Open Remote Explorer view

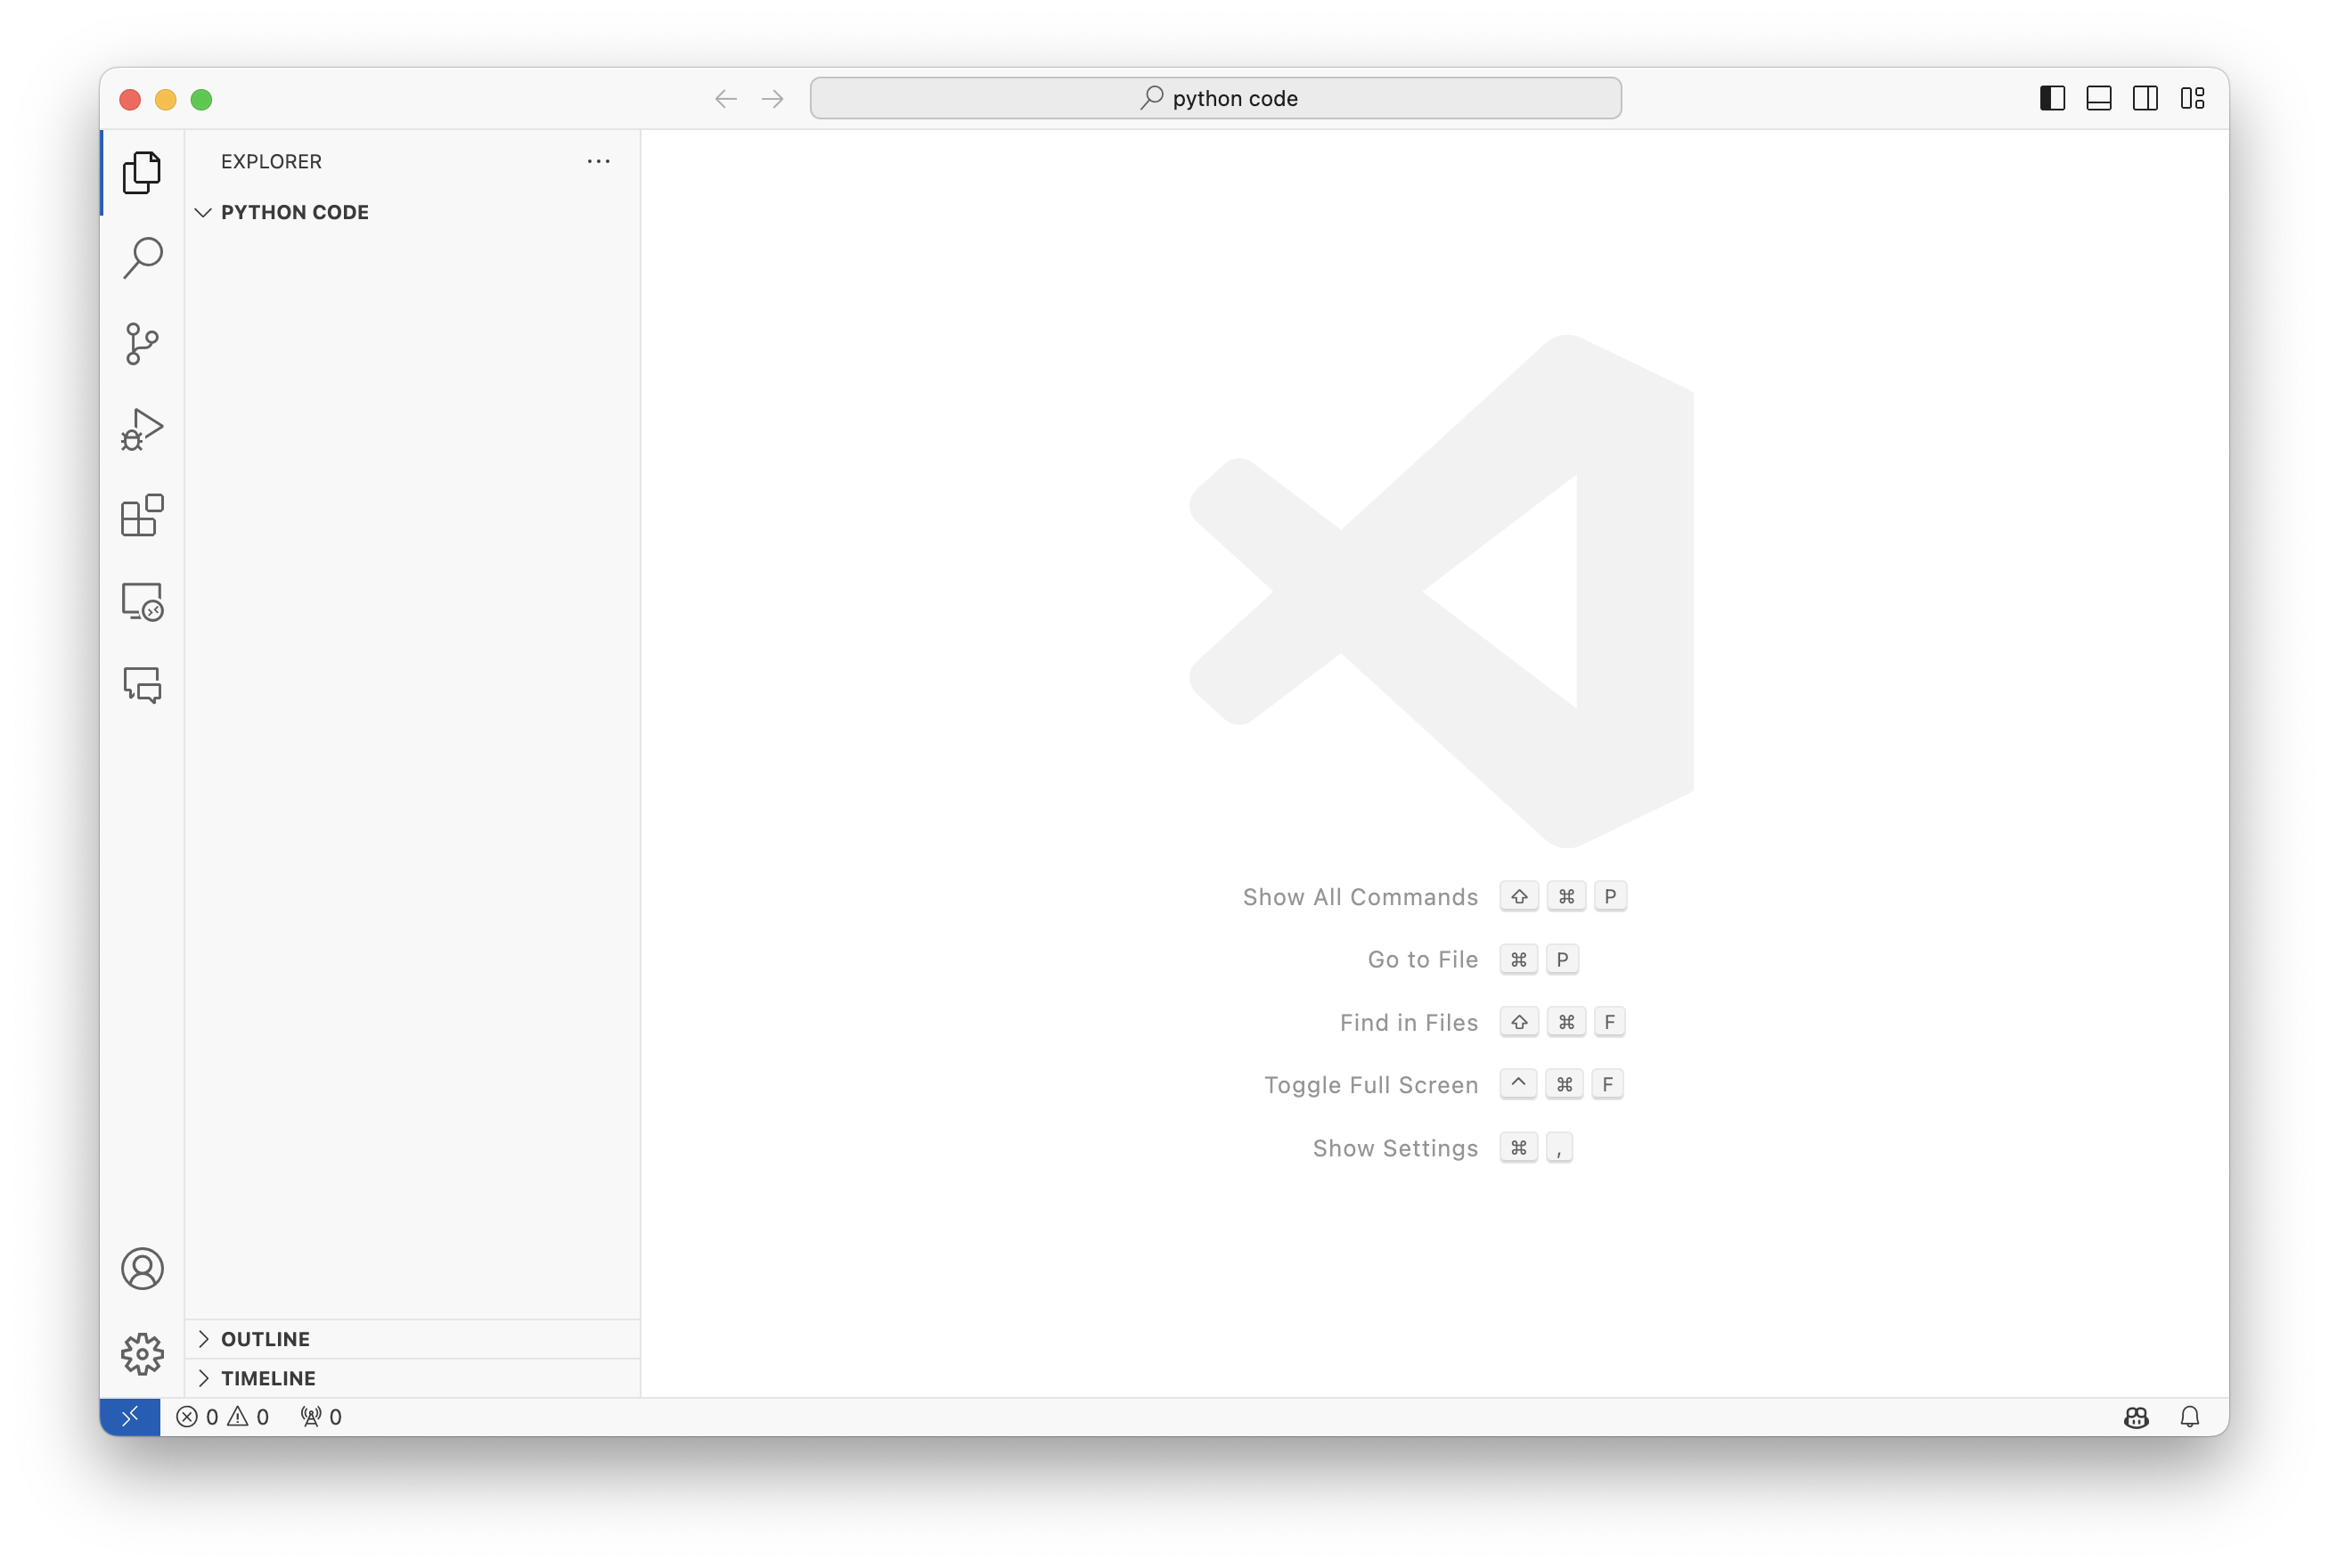pyautogui.click(x=142, y=602)
